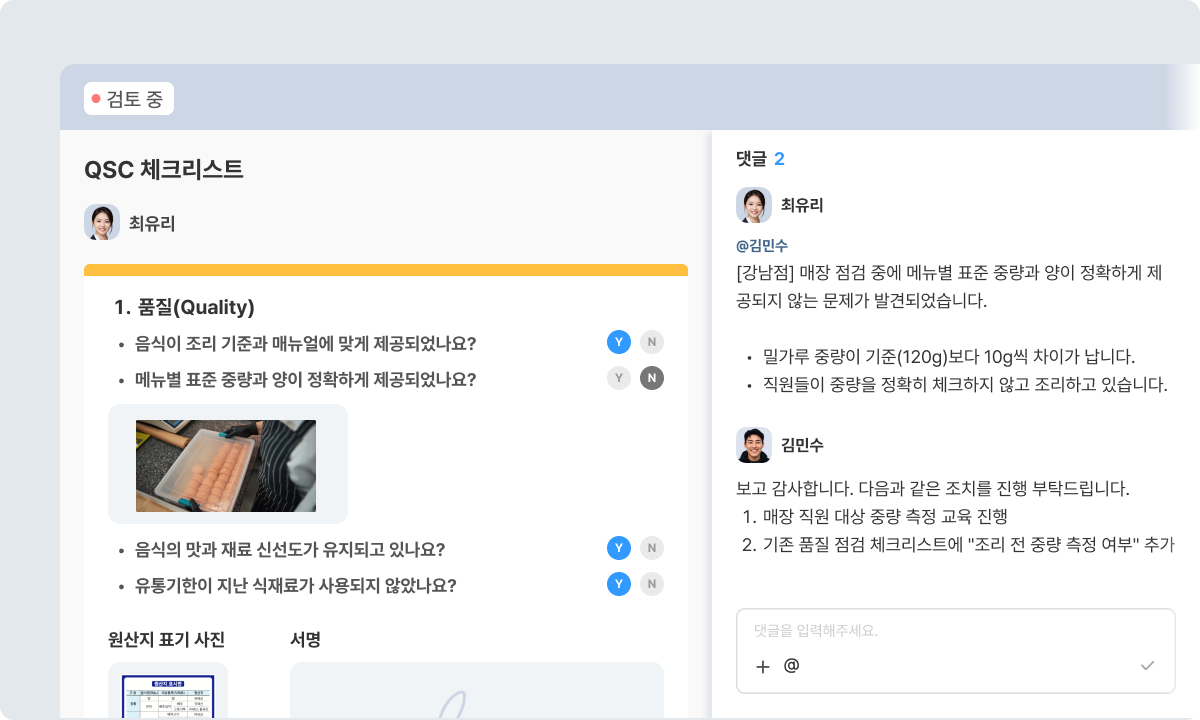Click question text 메뉴별 표준 중량과 양이 정확하게 제공되었나요?
Viewport: 1200px width, 720px height.
305,379
